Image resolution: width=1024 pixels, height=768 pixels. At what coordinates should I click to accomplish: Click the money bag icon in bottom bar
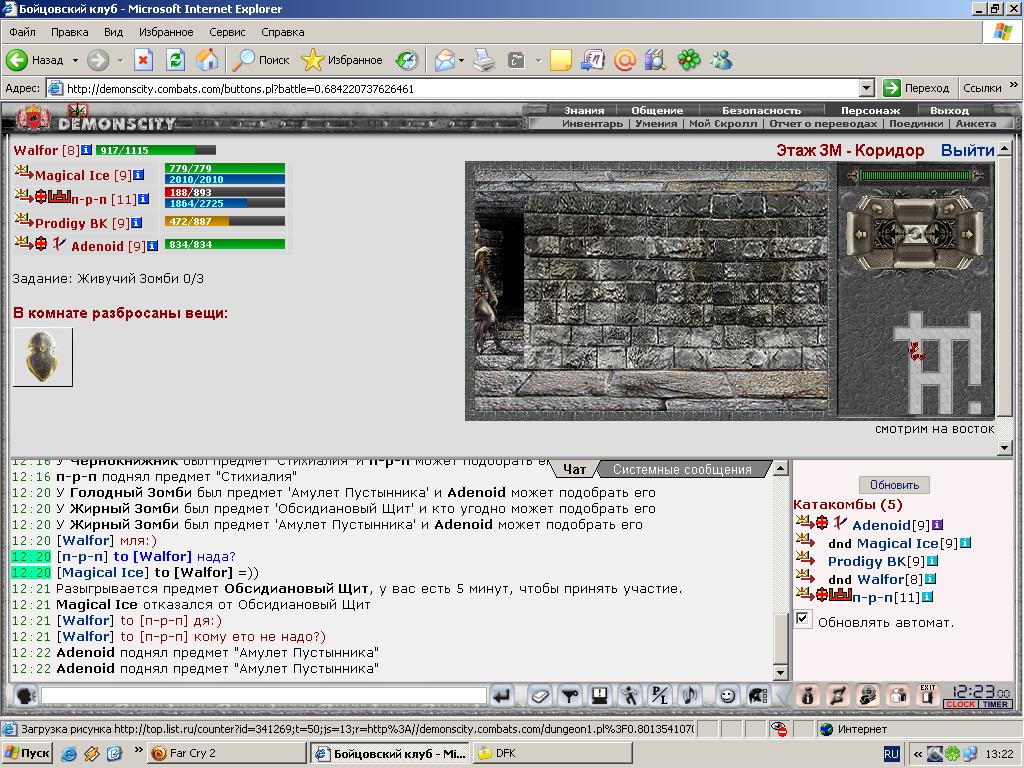[x=808, y=696]
